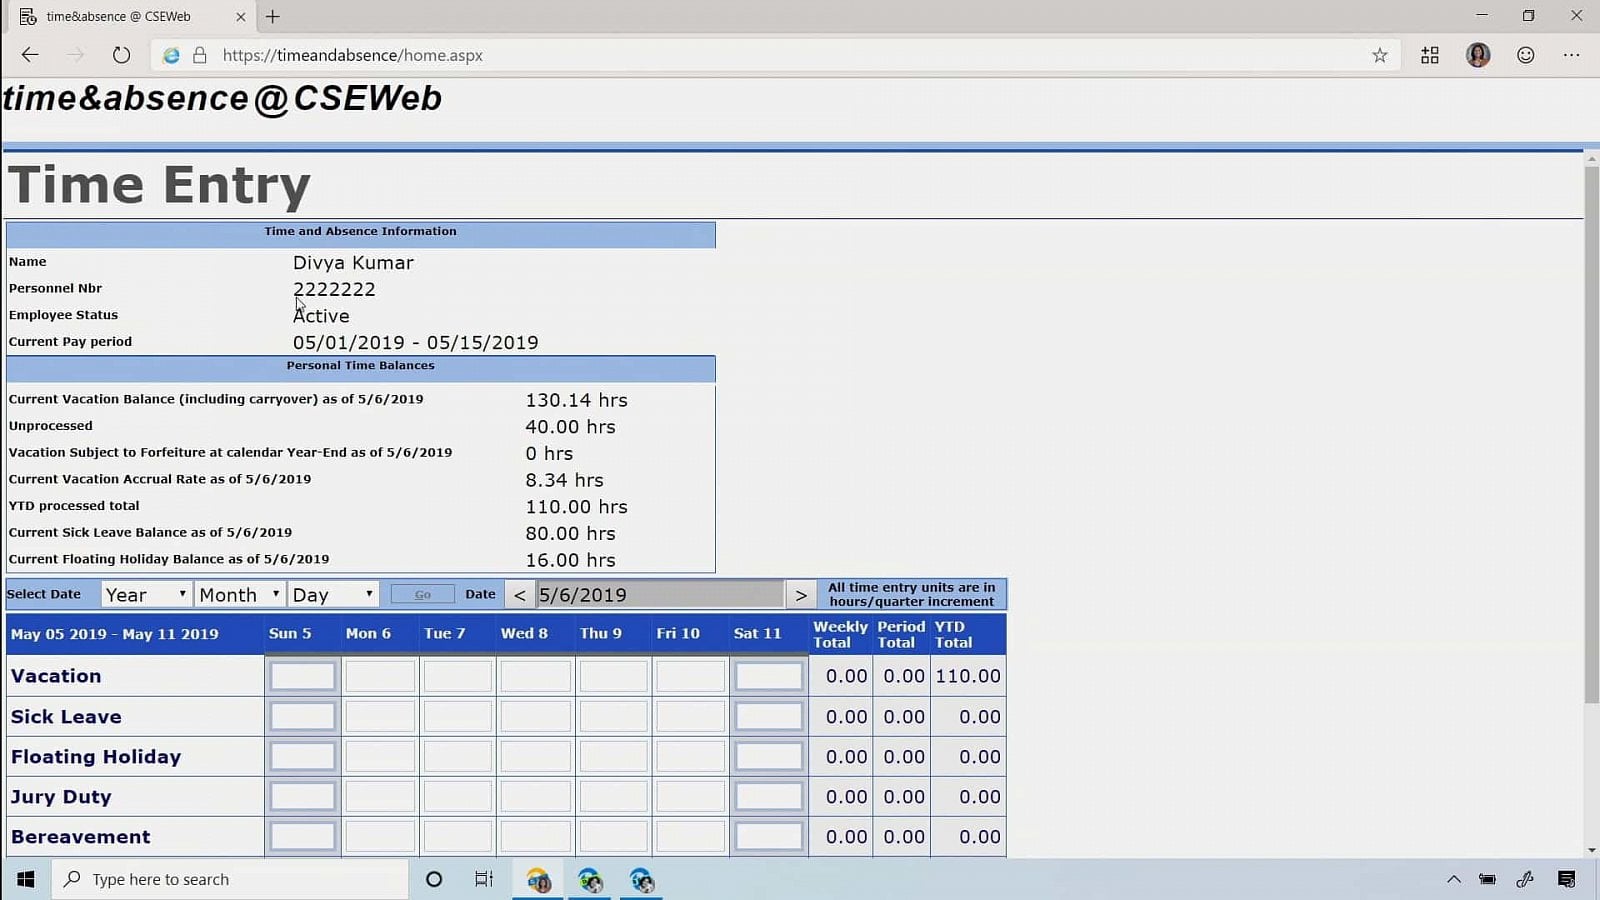
Task: View site information via the lock icon
Action: [200, 55]
